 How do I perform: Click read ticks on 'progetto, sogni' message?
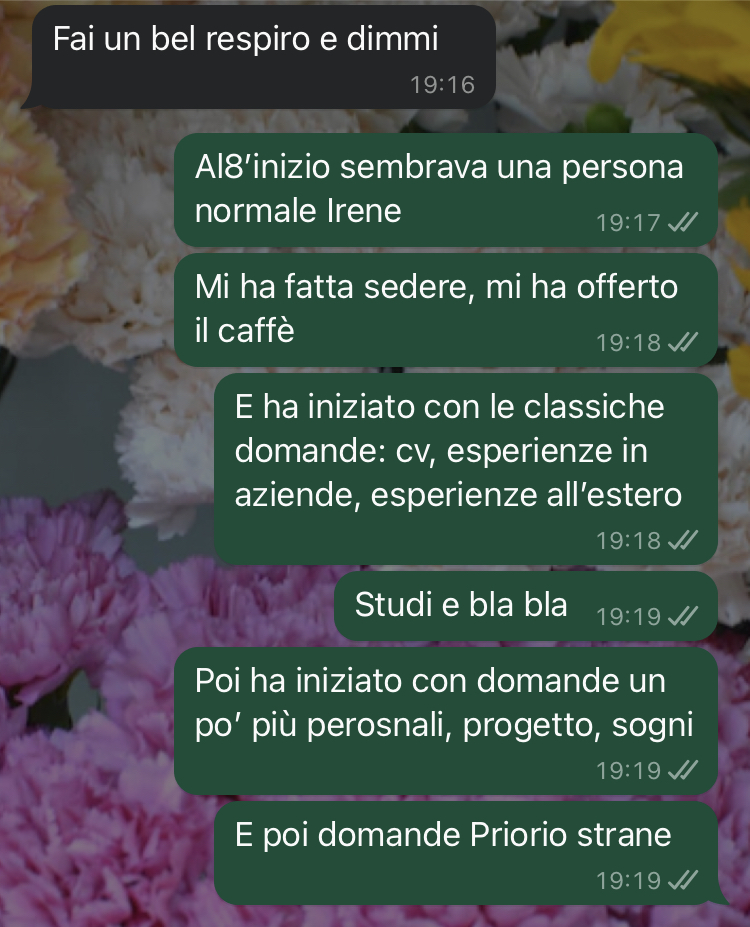(x=683, y=770)
